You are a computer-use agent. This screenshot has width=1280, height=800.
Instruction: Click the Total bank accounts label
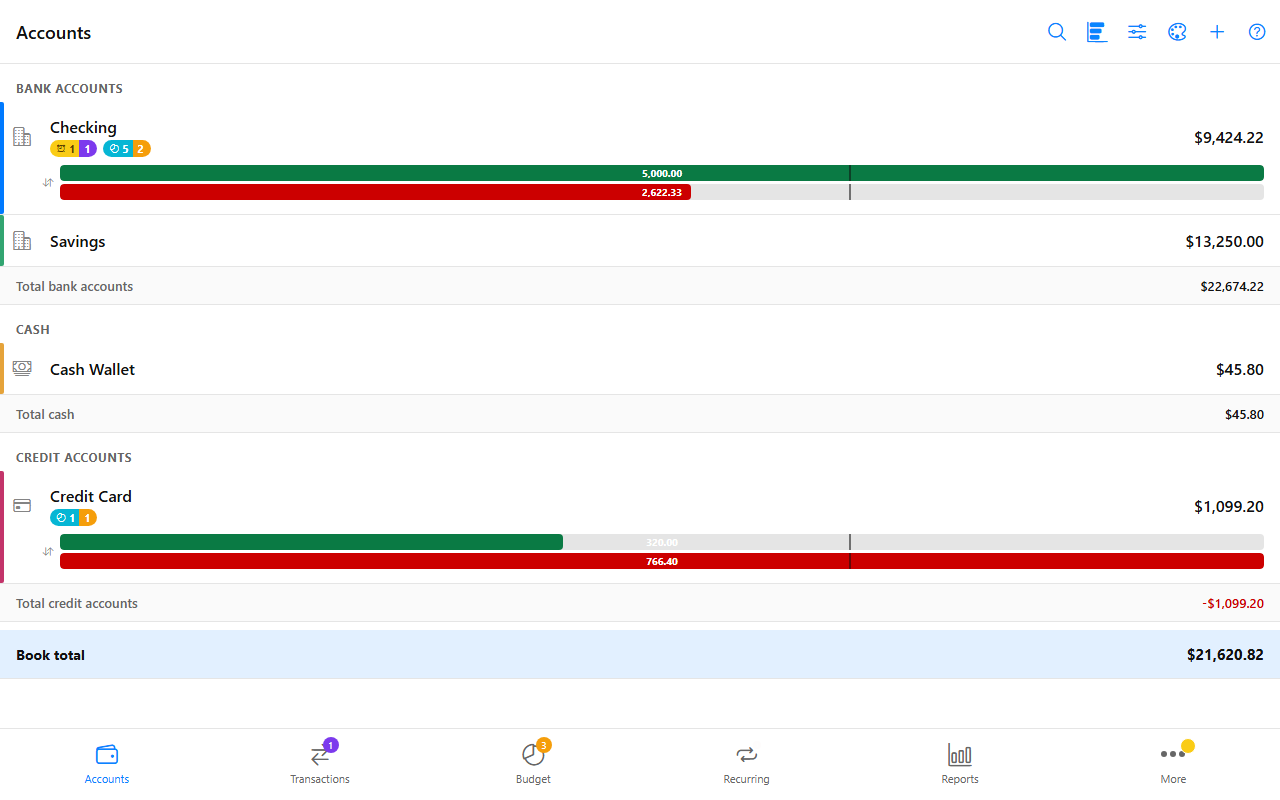click(x=74, y=286)
